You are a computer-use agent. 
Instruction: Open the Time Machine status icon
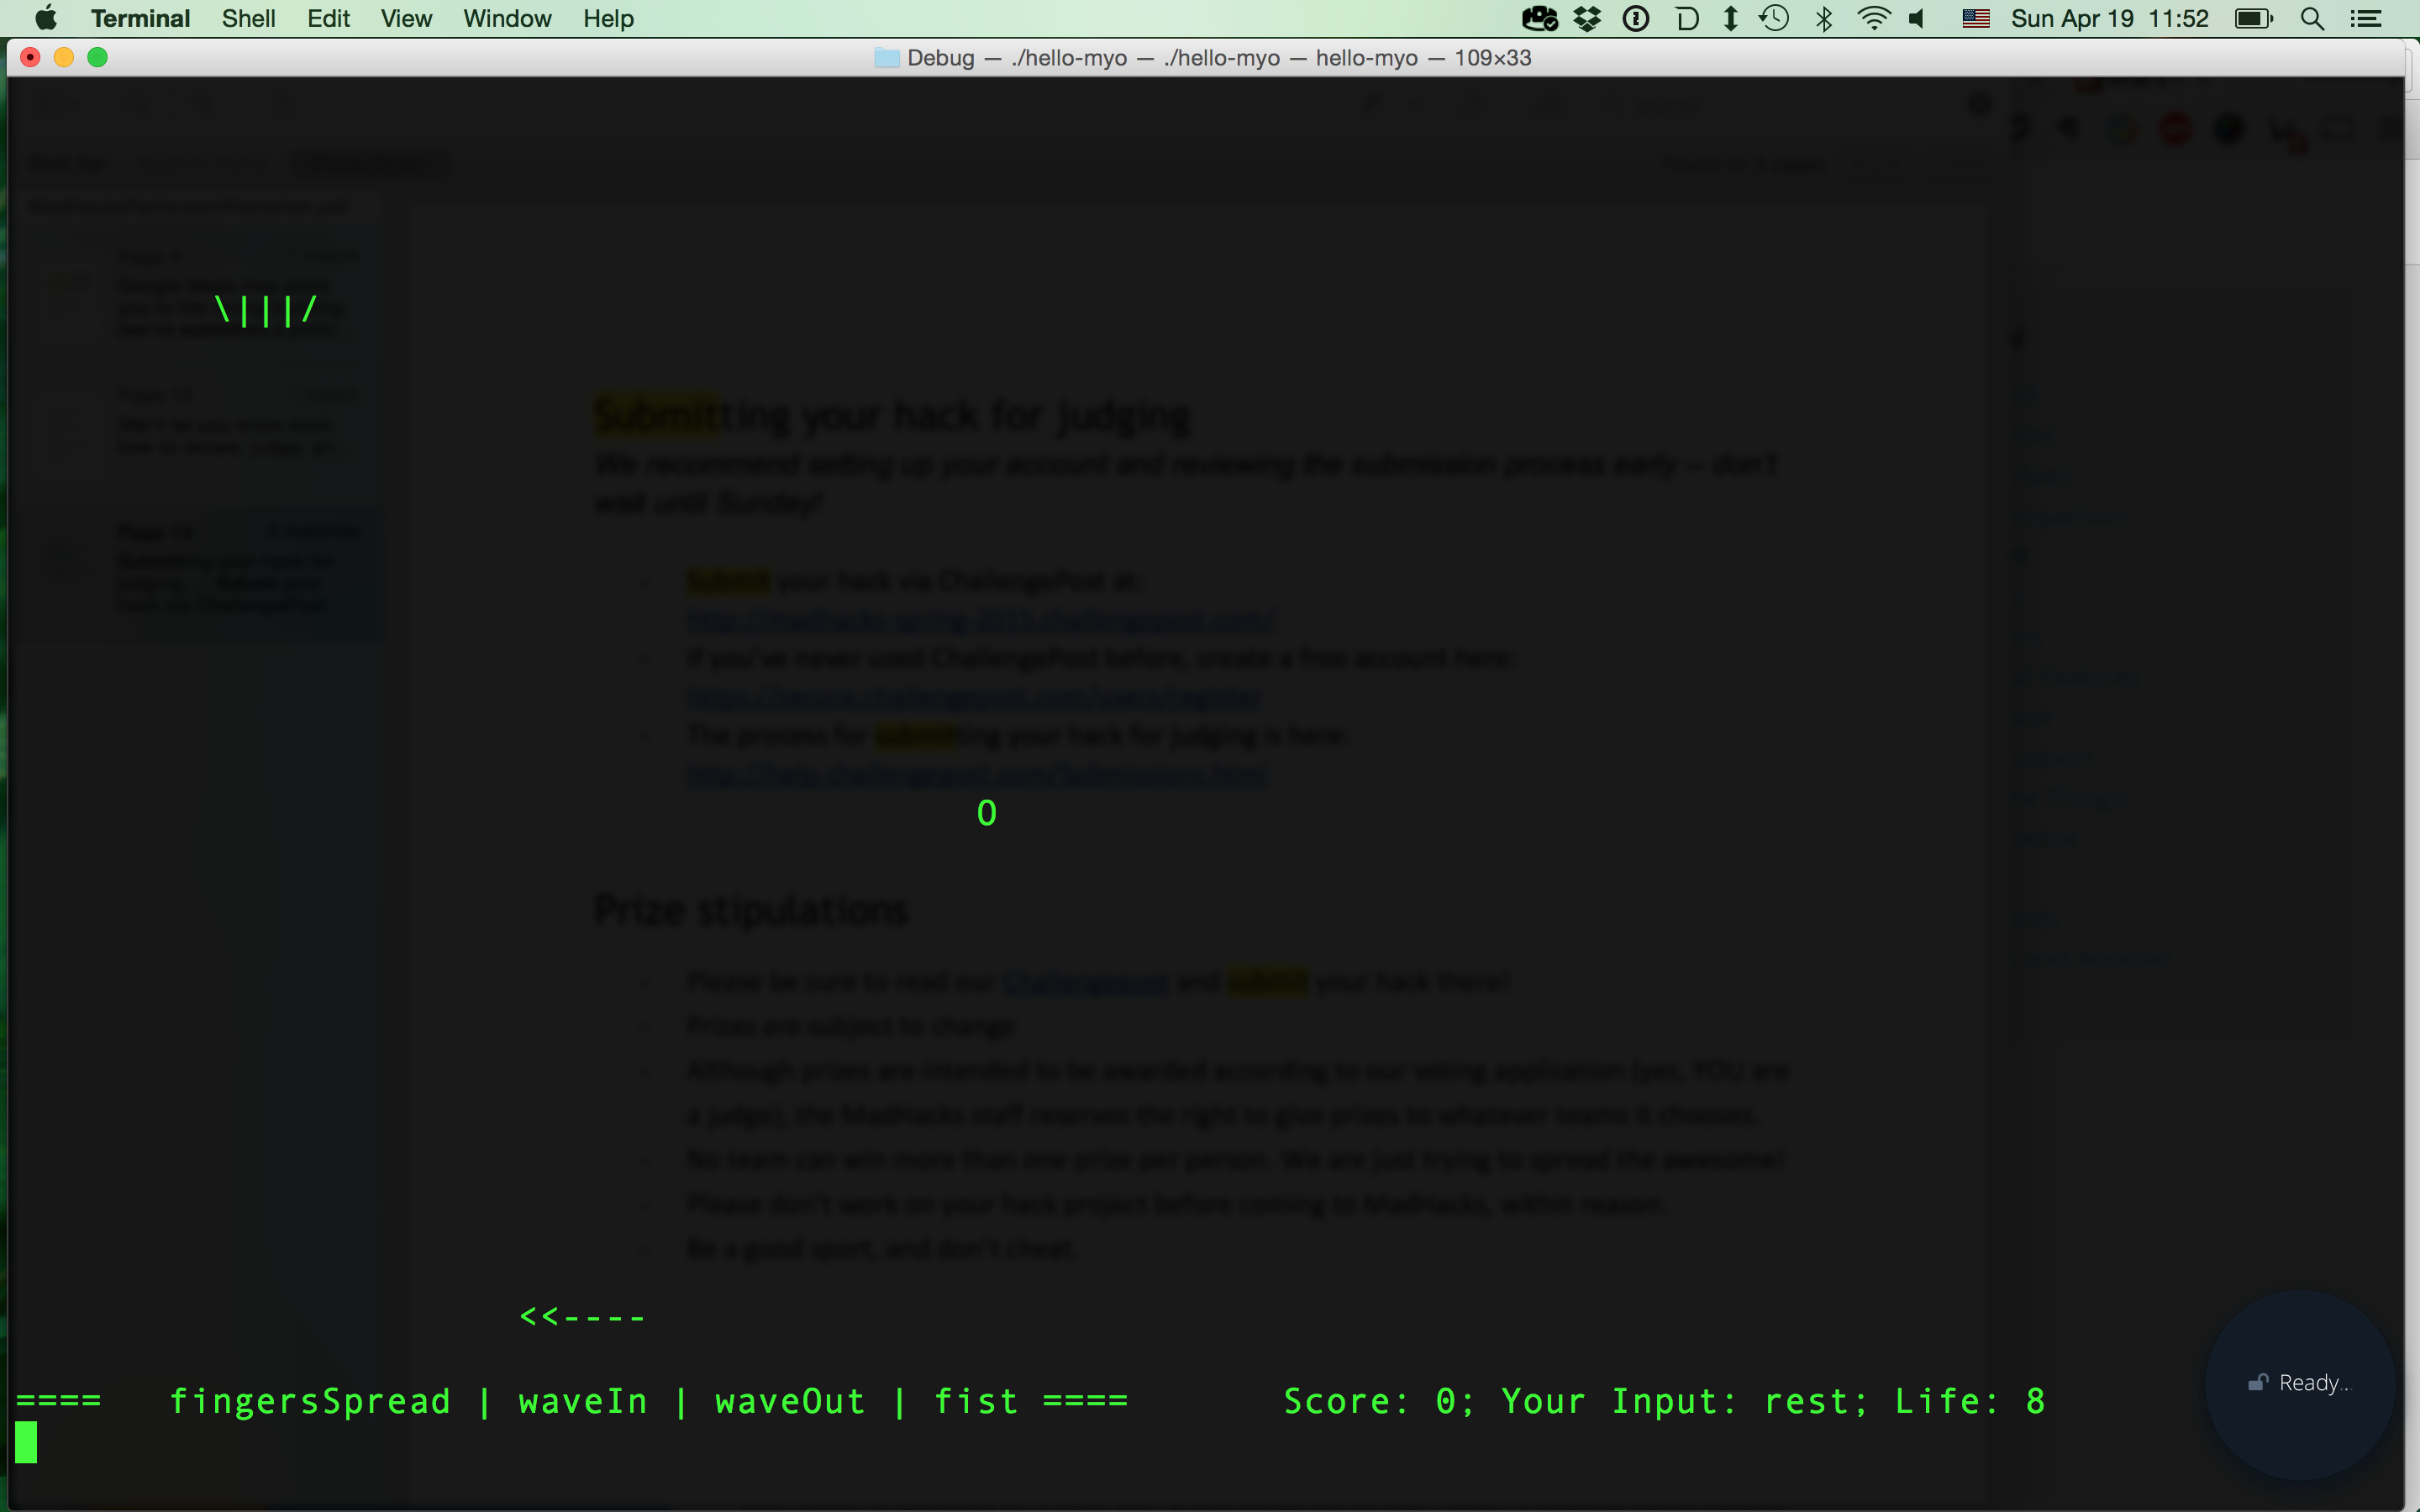tap(1774, 19)
